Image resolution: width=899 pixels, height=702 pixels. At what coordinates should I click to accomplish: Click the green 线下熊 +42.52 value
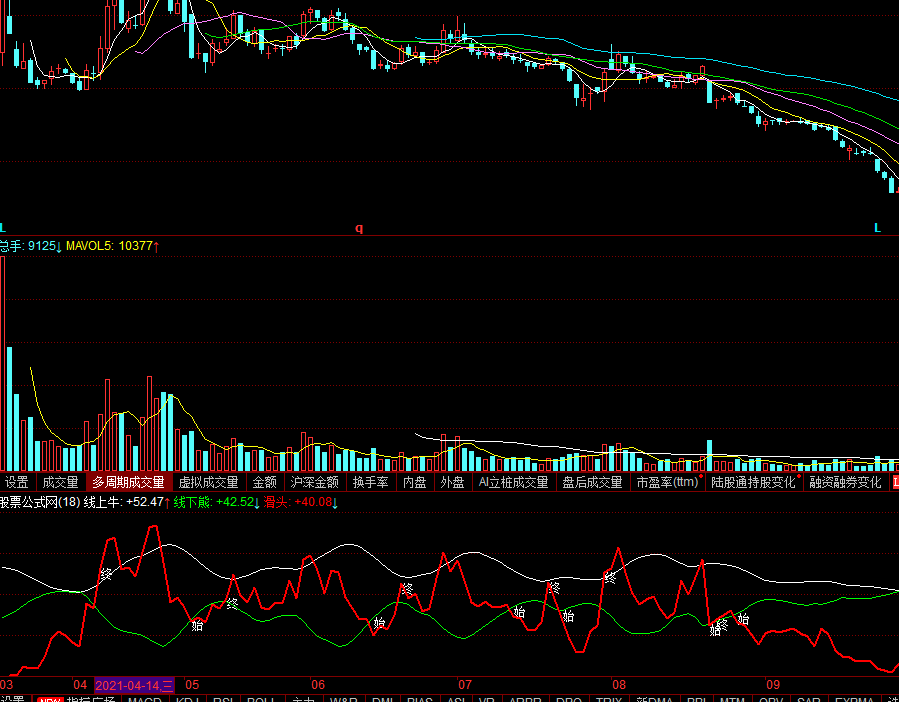(217, 502)
